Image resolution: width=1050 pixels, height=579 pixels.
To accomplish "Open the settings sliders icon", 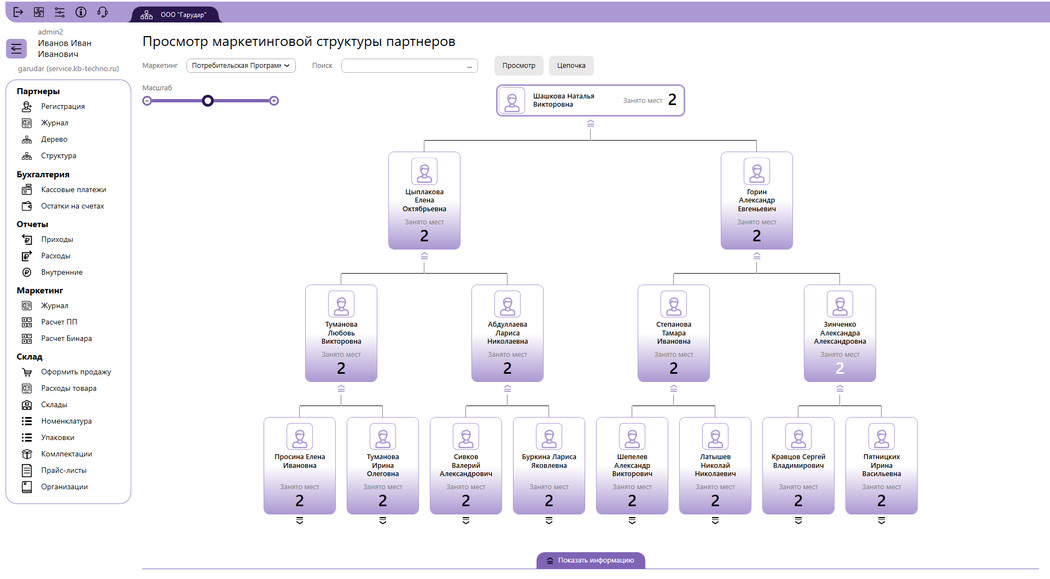I will 59,12.
